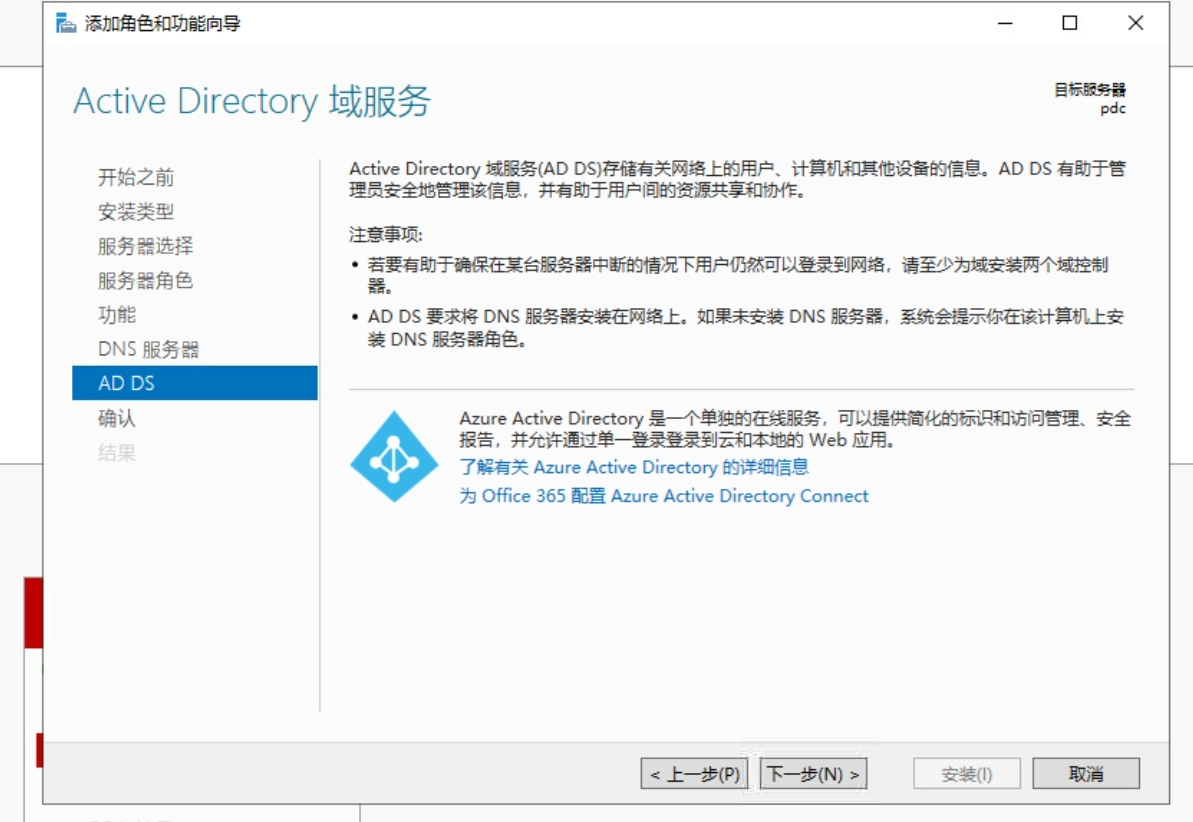Click the 添加角色和功能向导 window title
Screen dimensions: 1193x822
(x=163, y=24)
